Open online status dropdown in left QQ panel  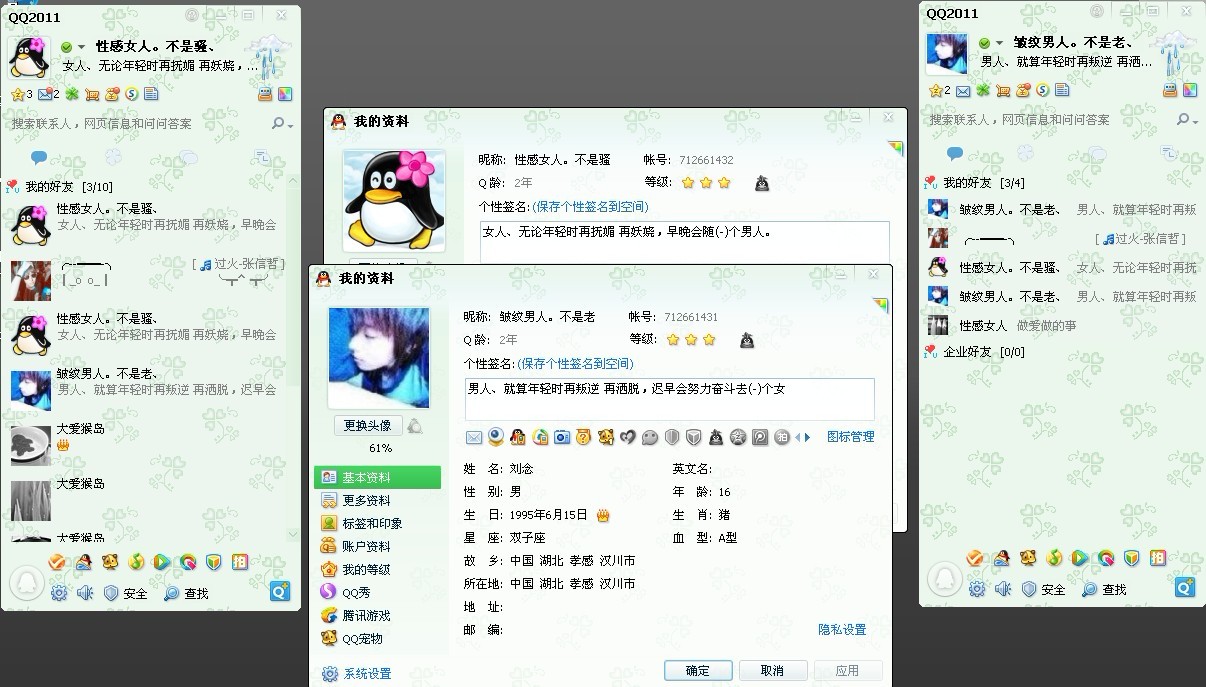coord(73,47)
